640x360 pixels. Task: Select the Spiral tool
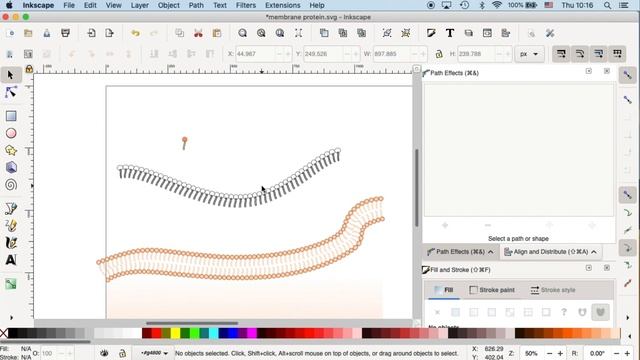point(11,184)
